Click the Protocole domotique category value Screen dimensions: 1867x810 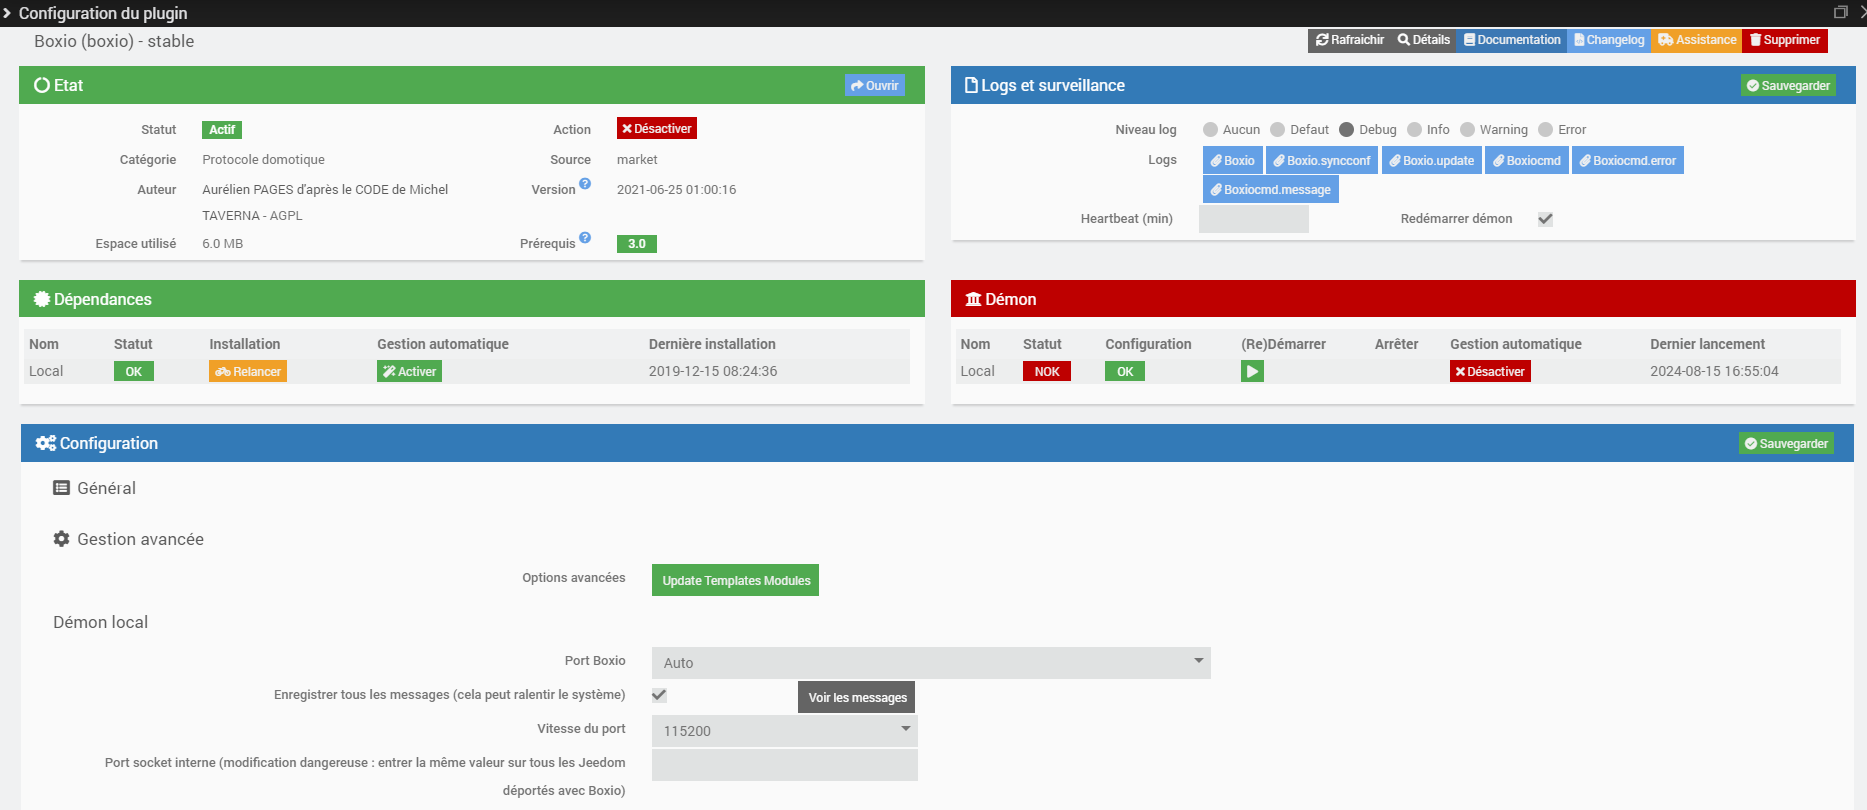click(x=263, y=160)
